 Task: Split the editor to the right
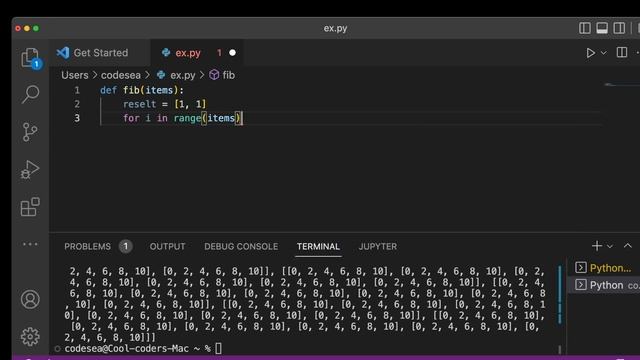(x=622, y=52)
